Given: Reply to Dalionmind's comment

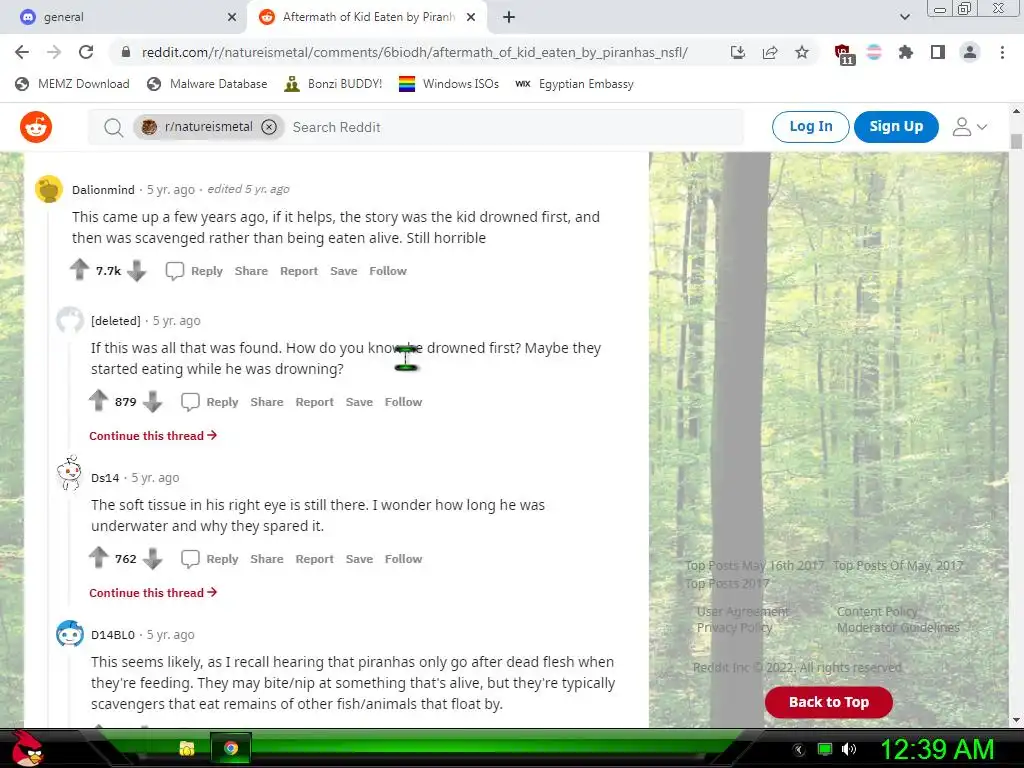Looking at the screenshot, I should (x=194, y=271).
